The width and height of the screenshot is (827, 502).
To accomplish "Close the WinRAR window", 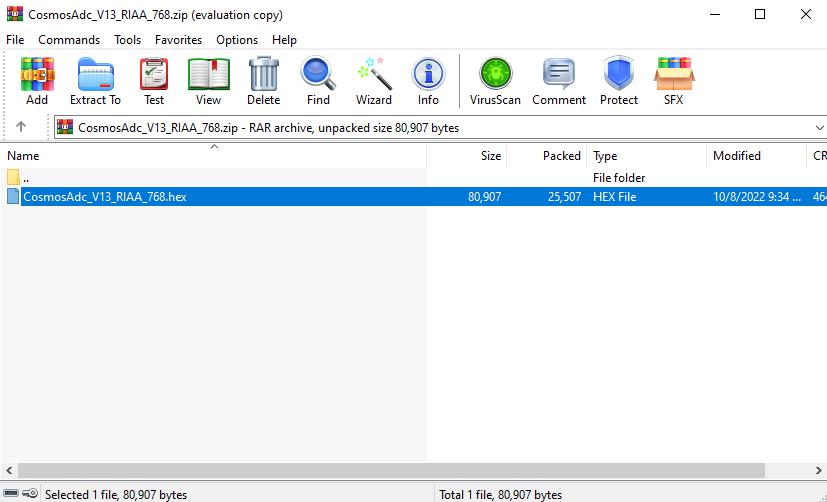I will point(806,14).
